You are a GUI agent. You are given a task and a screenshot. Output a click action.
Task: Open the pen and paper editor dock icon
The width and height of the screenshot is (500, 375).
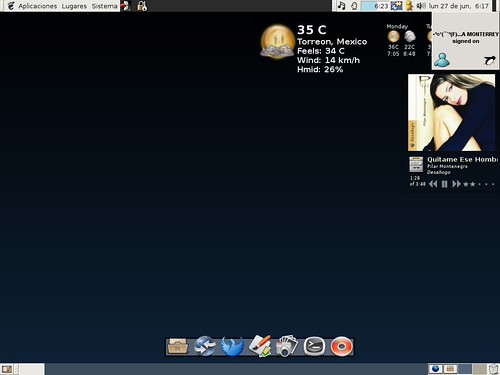[x=260, y=346]
